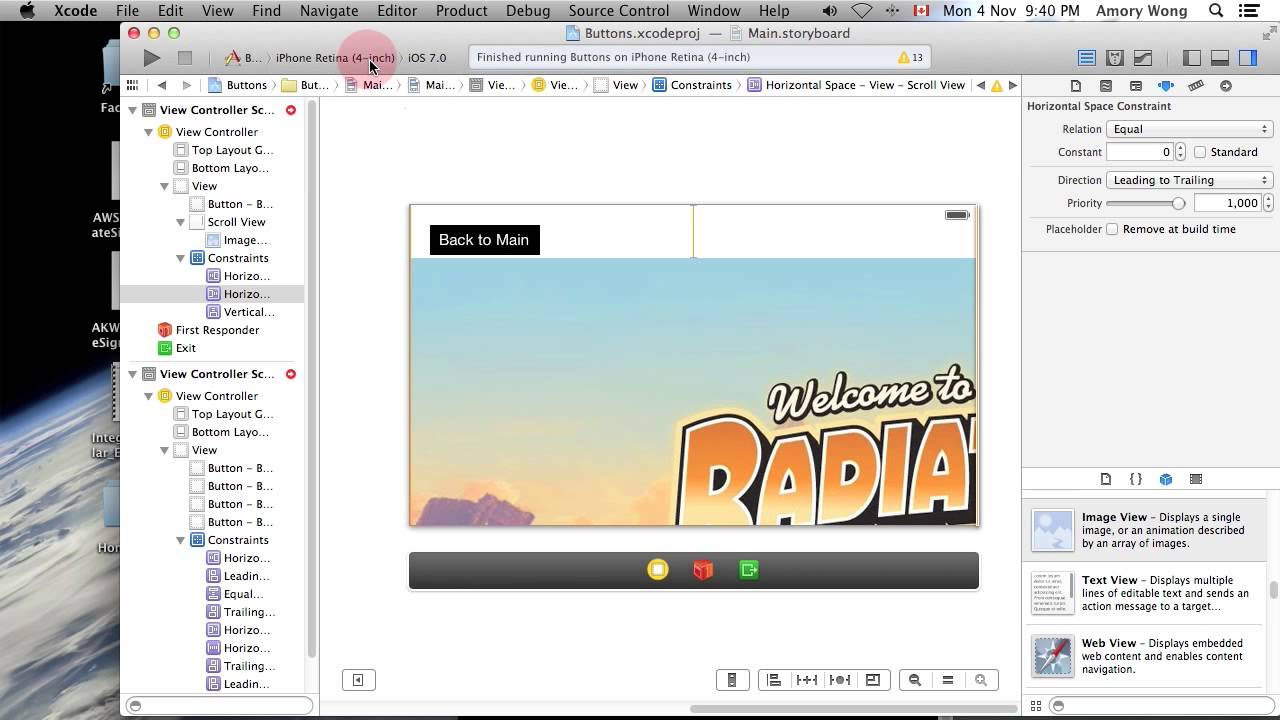The width and height of the screenshot is (1280, 720).
Task: Check Remove at build time
Action: tap(1112, 229)
